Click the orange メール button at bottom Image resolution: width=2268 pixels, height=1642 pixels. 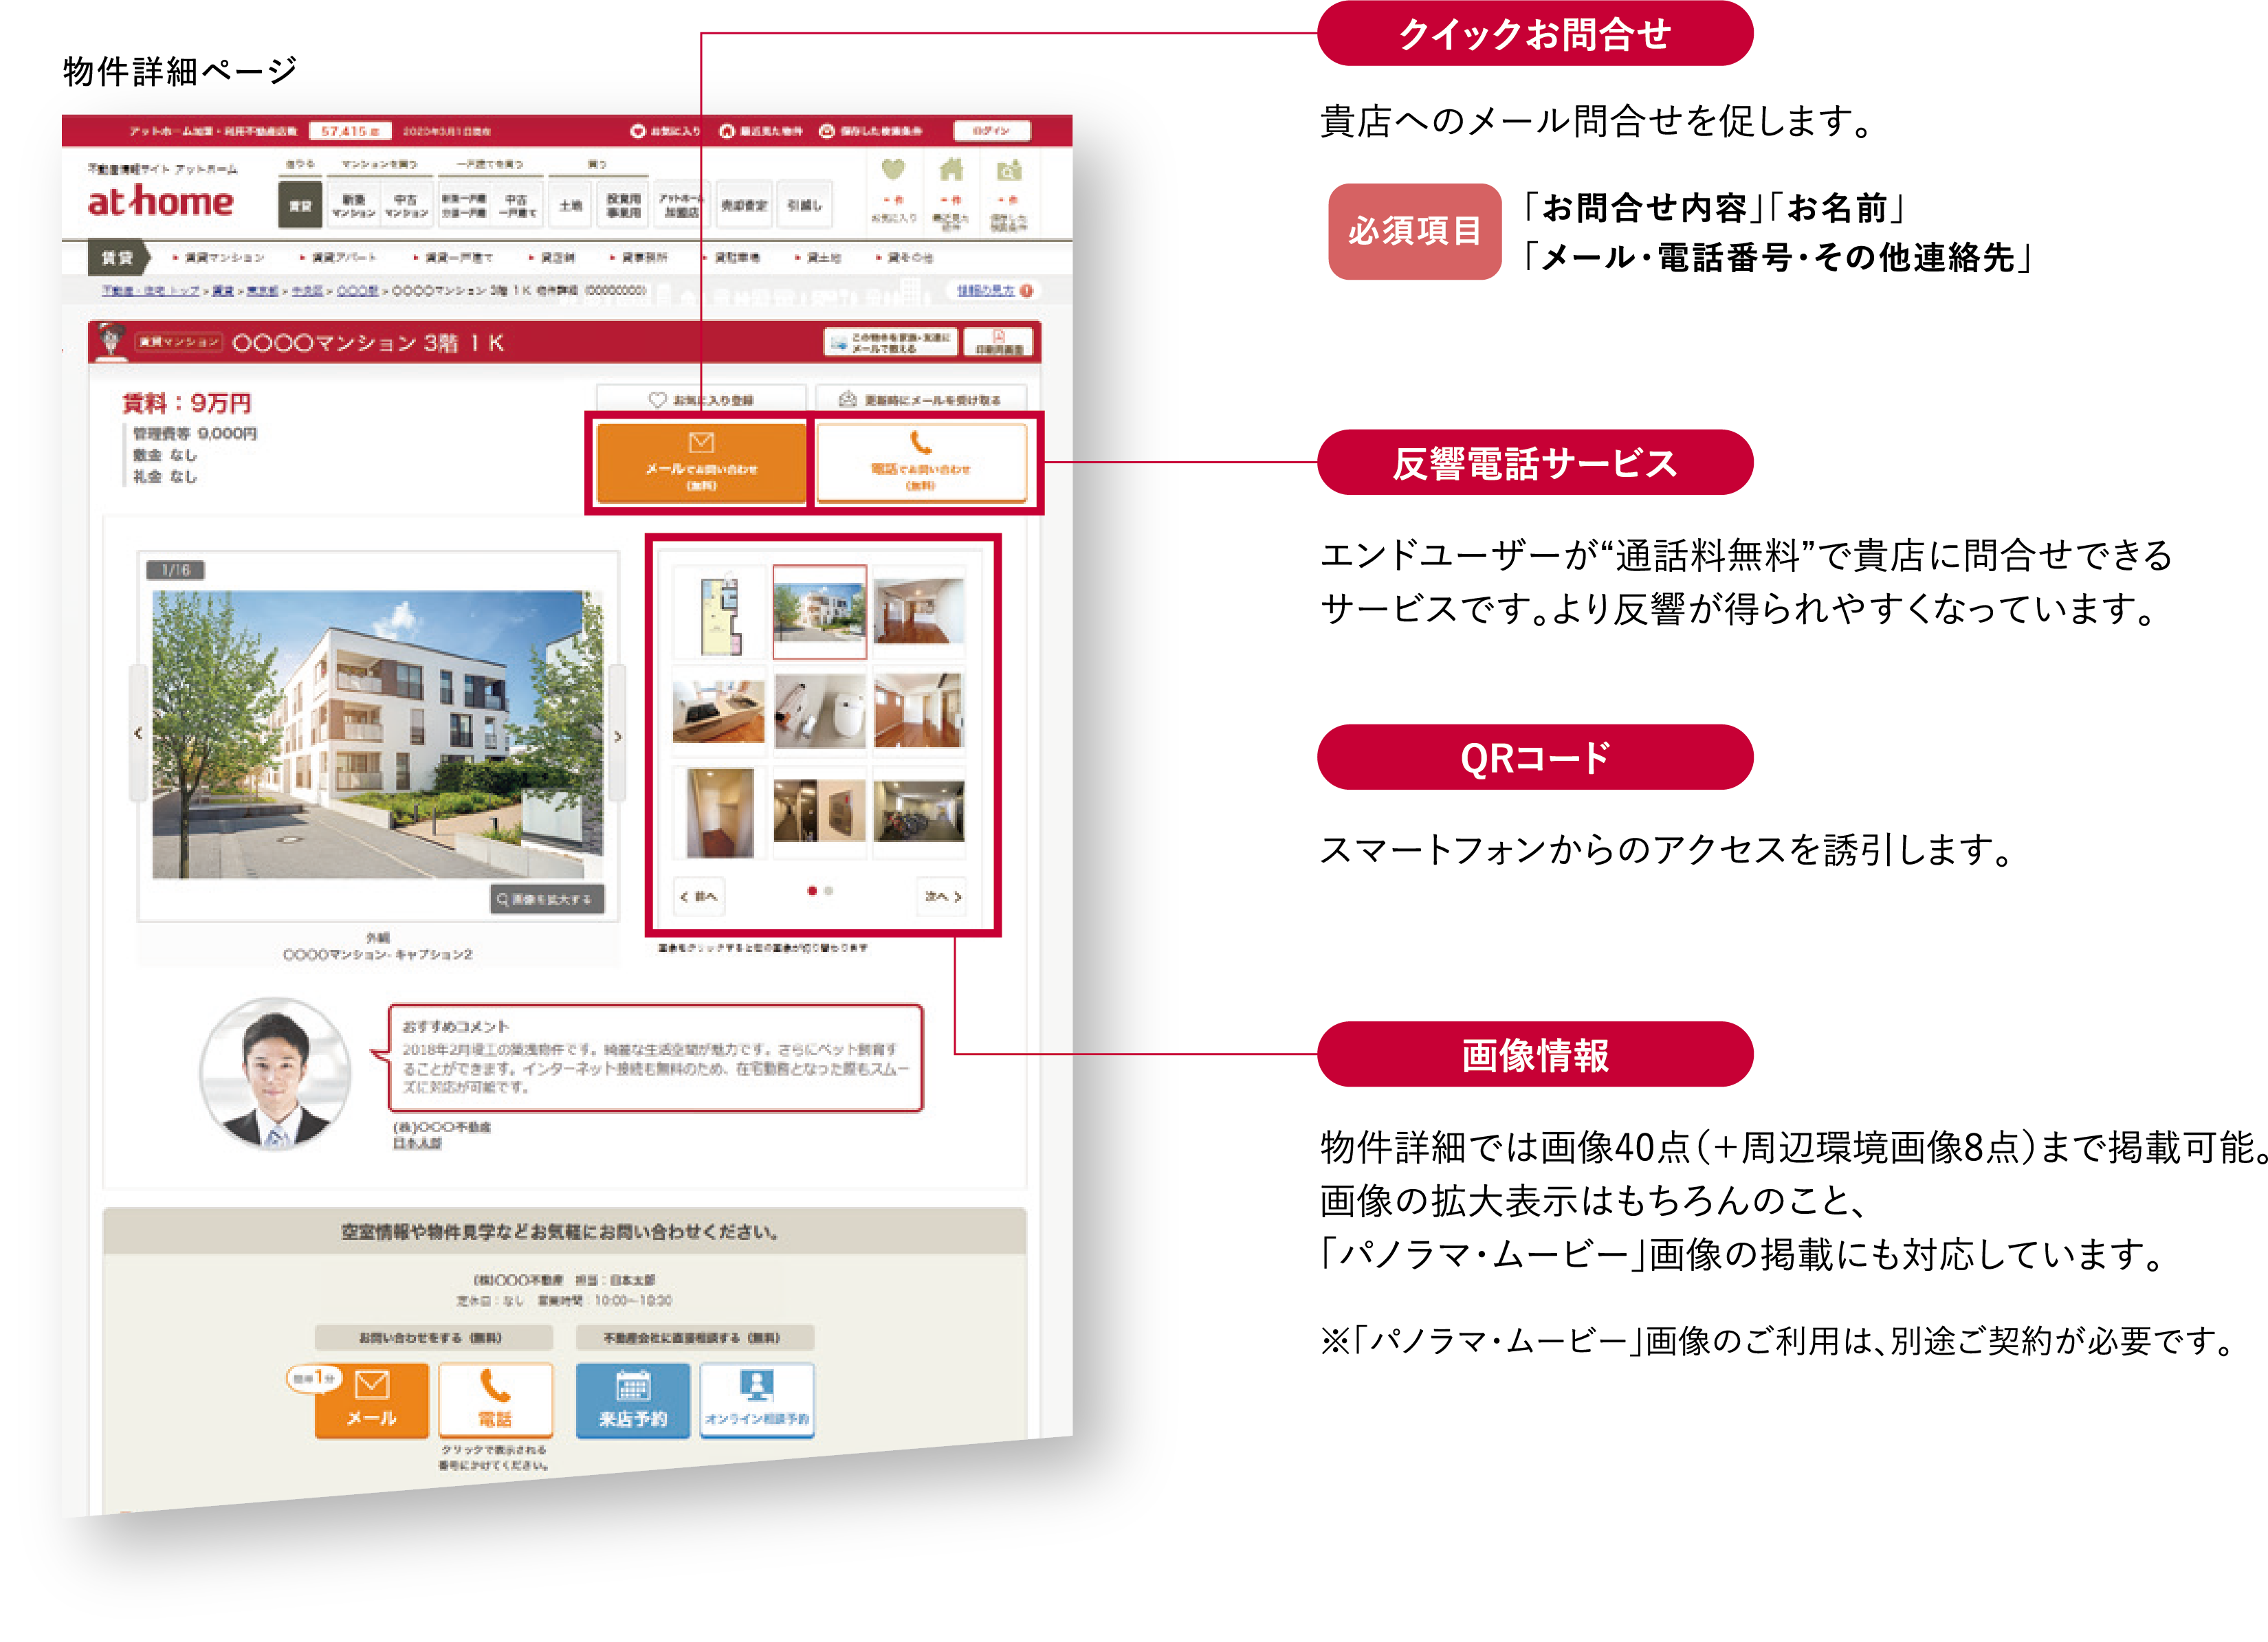pos(371,1400)
